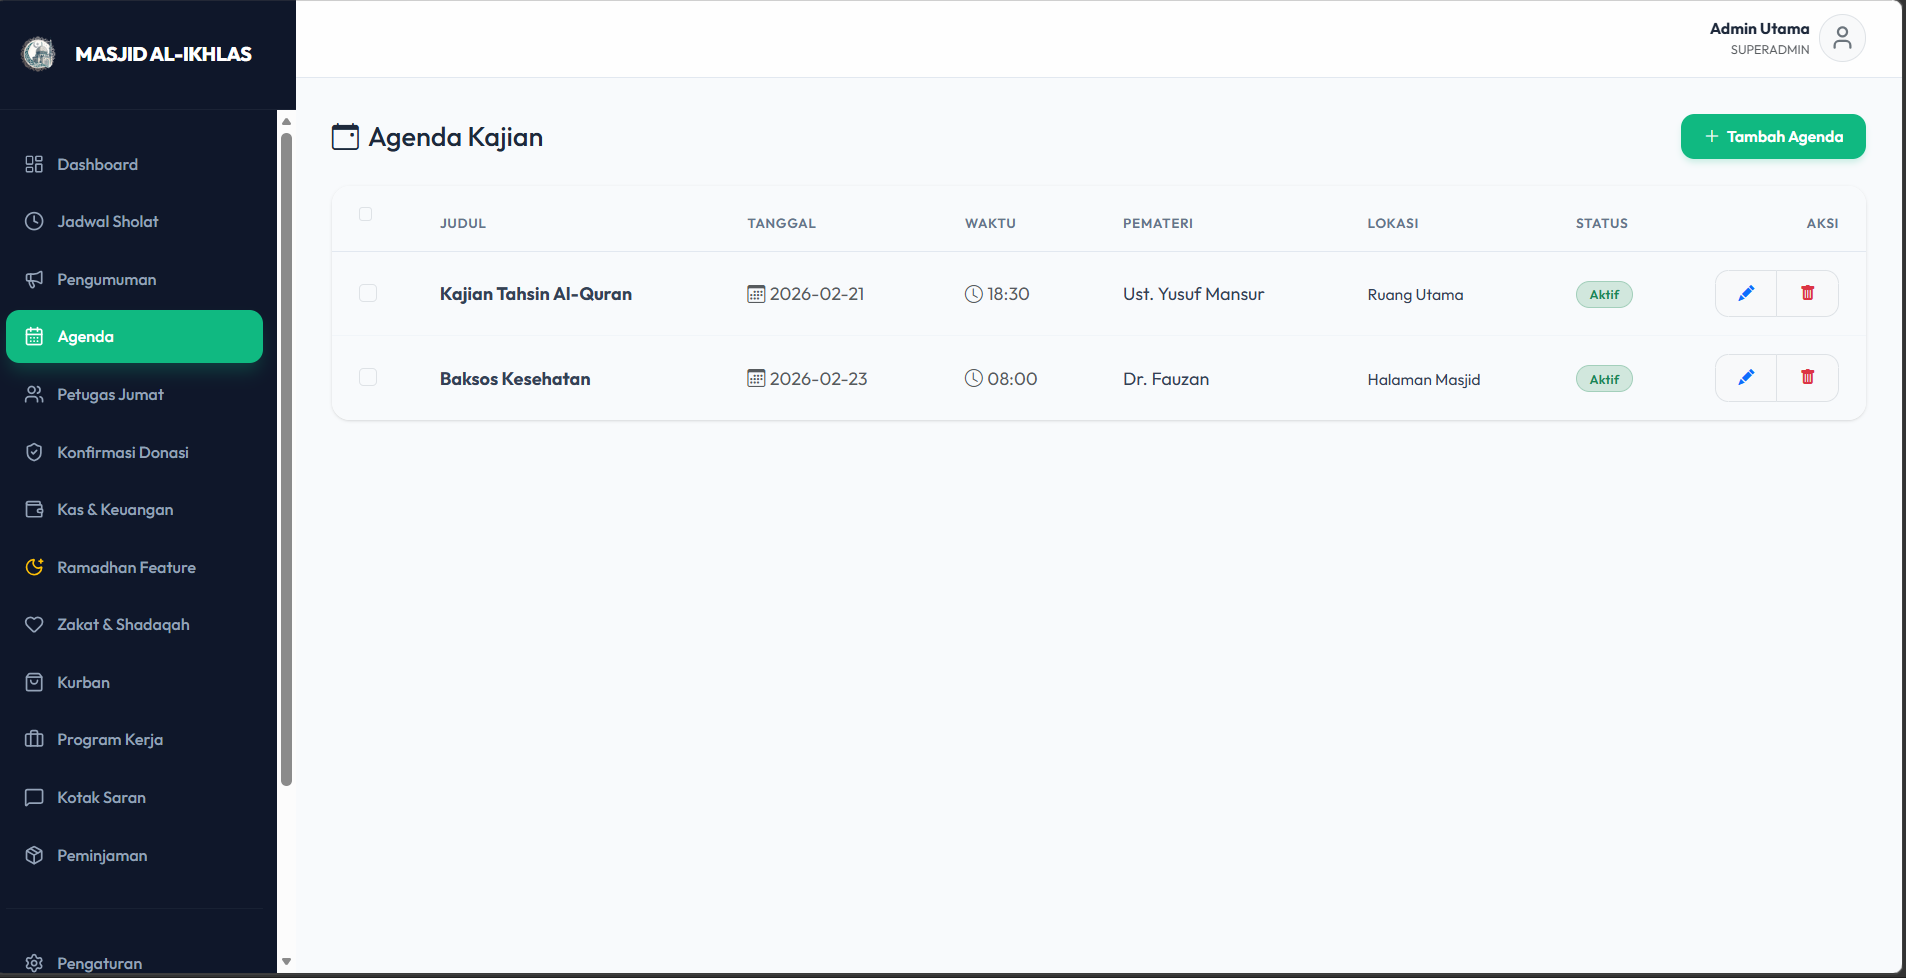Go to Jadwal Sholat page

pyautogui.click(x=134, y=221)
